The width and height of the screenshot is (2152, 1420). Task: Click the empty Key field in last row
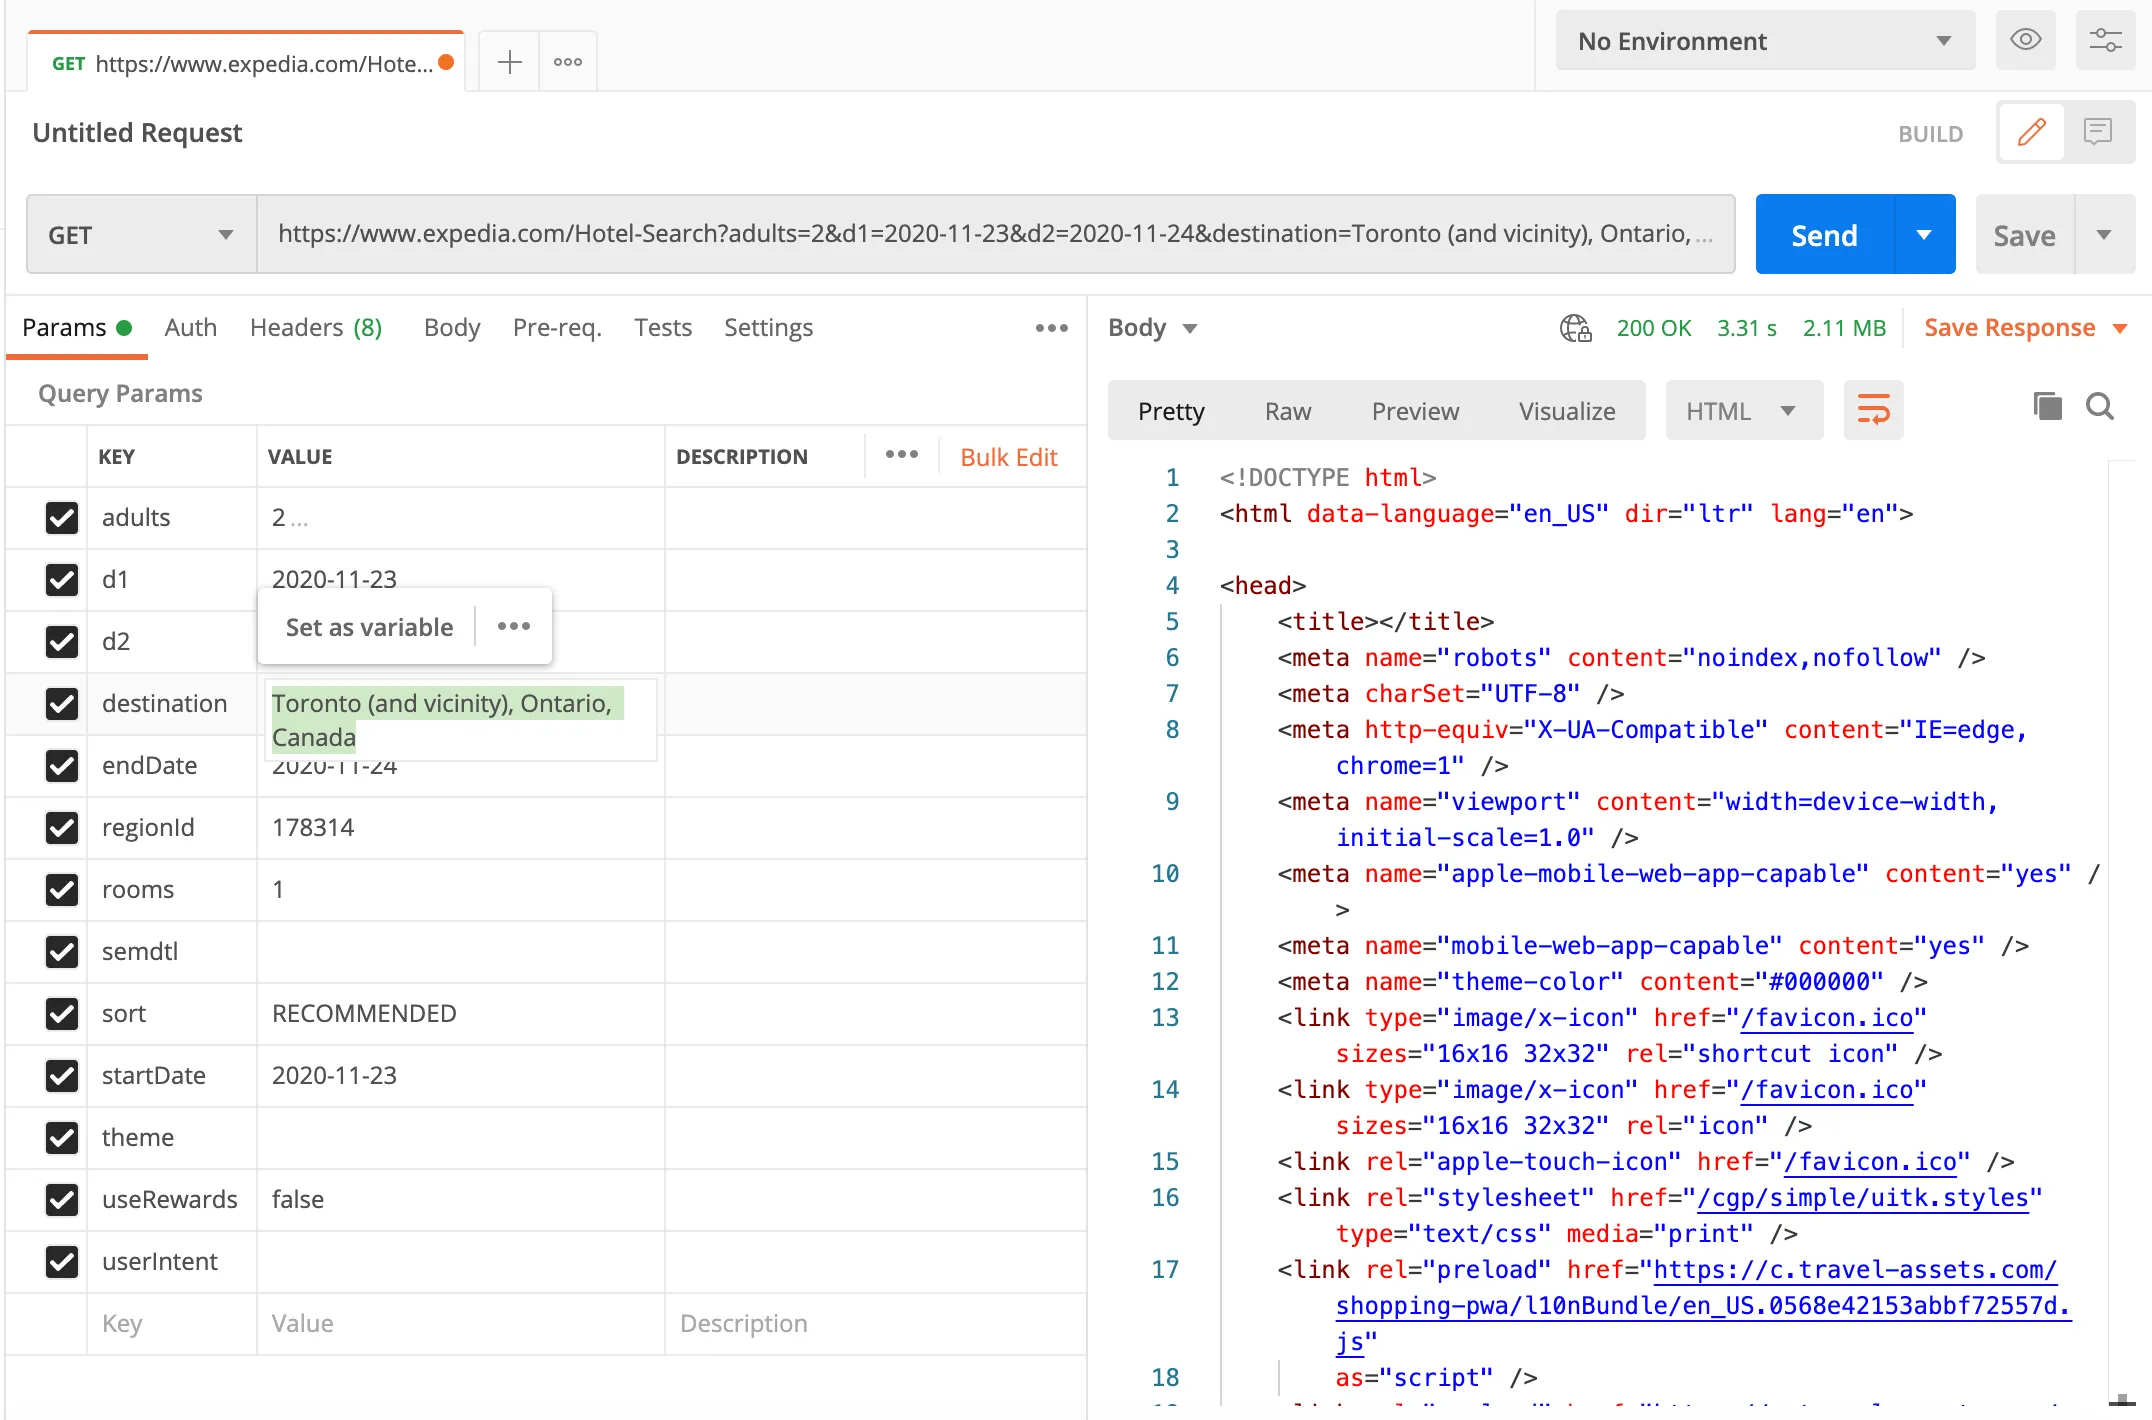(x=172, y=1323)
